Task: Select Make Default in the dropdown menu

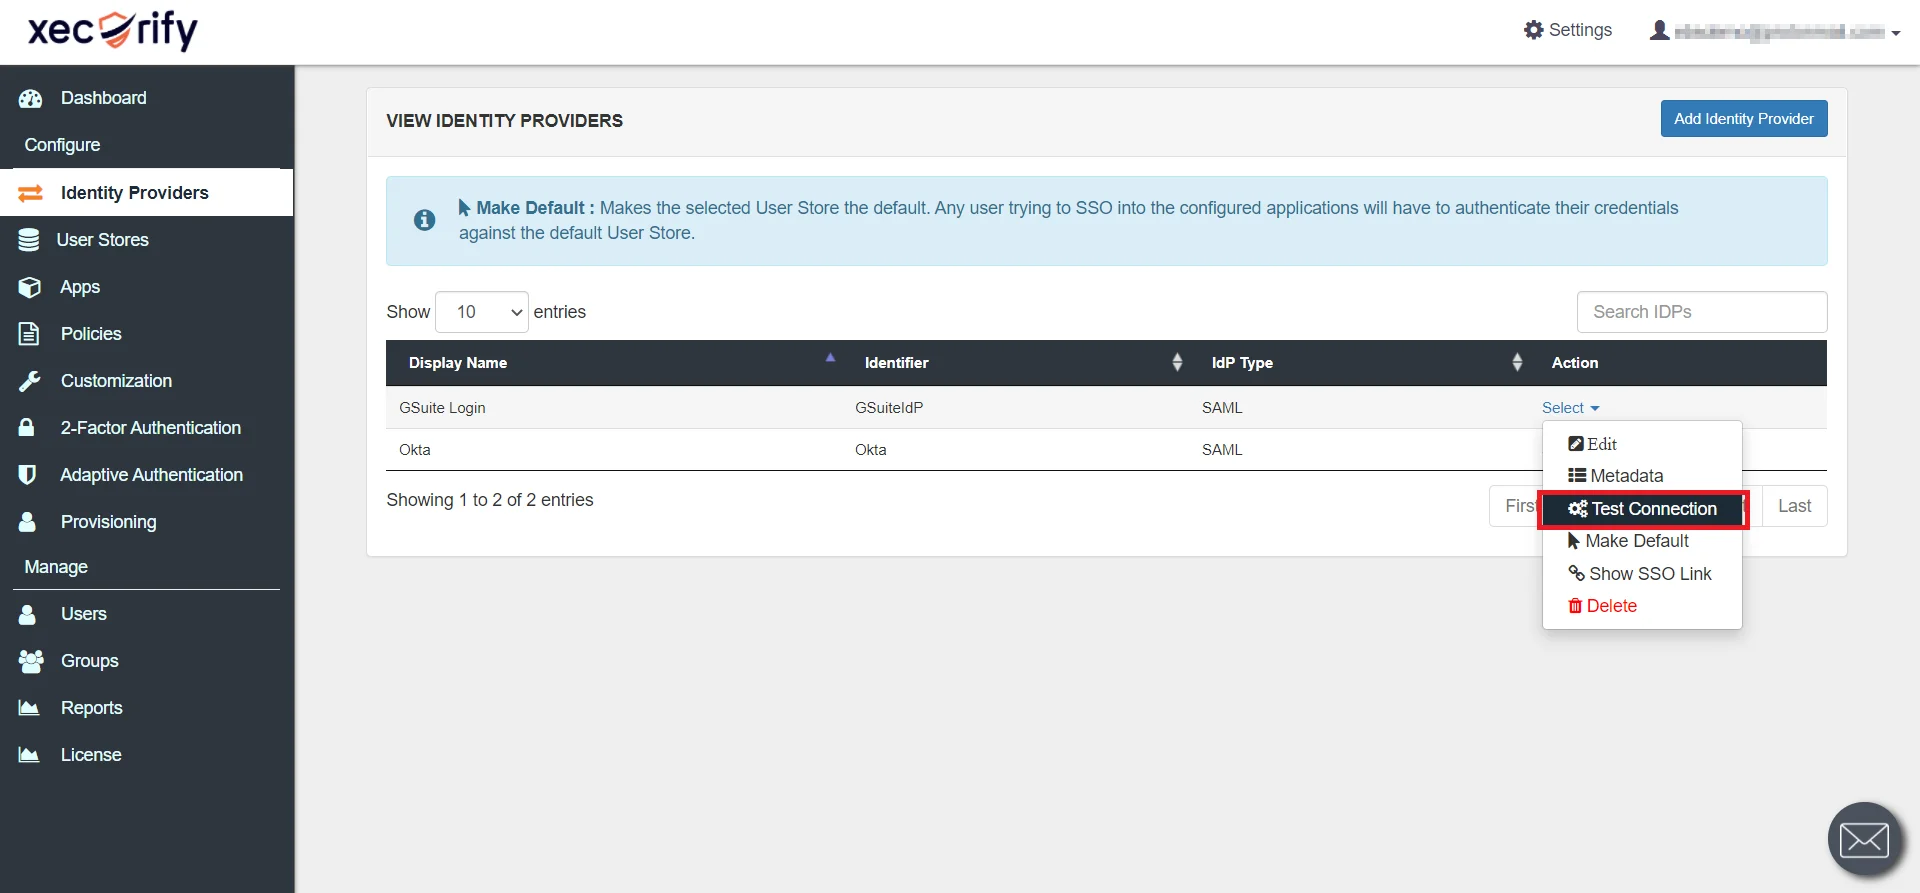Action: pos(1636,541)
